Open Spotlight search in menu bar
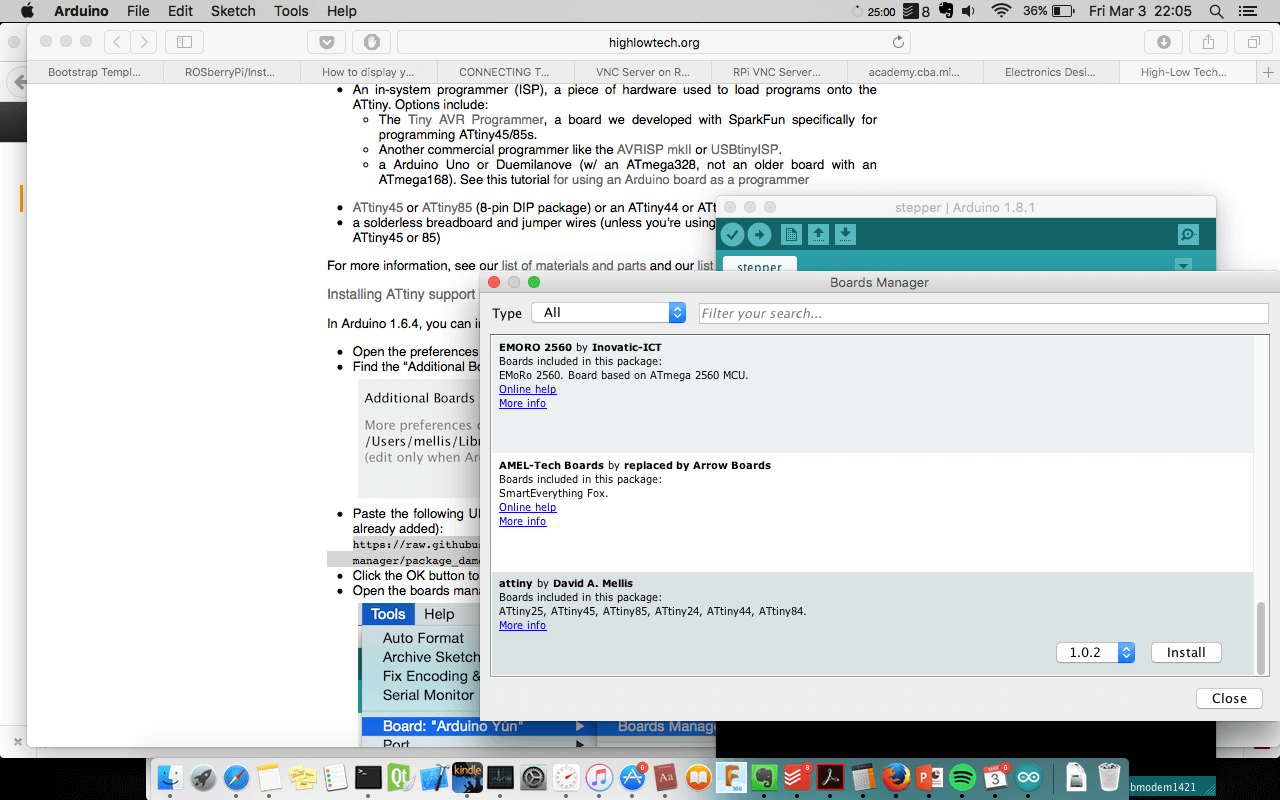Image resolution: width=1280 pixels, height=800 pixels. [1216, 11]
